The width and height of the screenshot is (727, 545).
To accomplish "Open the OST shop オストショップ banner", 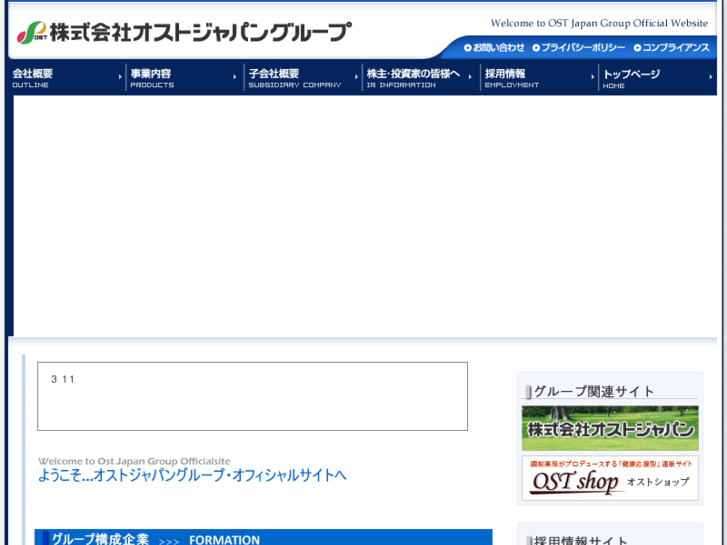I will 610,478.
